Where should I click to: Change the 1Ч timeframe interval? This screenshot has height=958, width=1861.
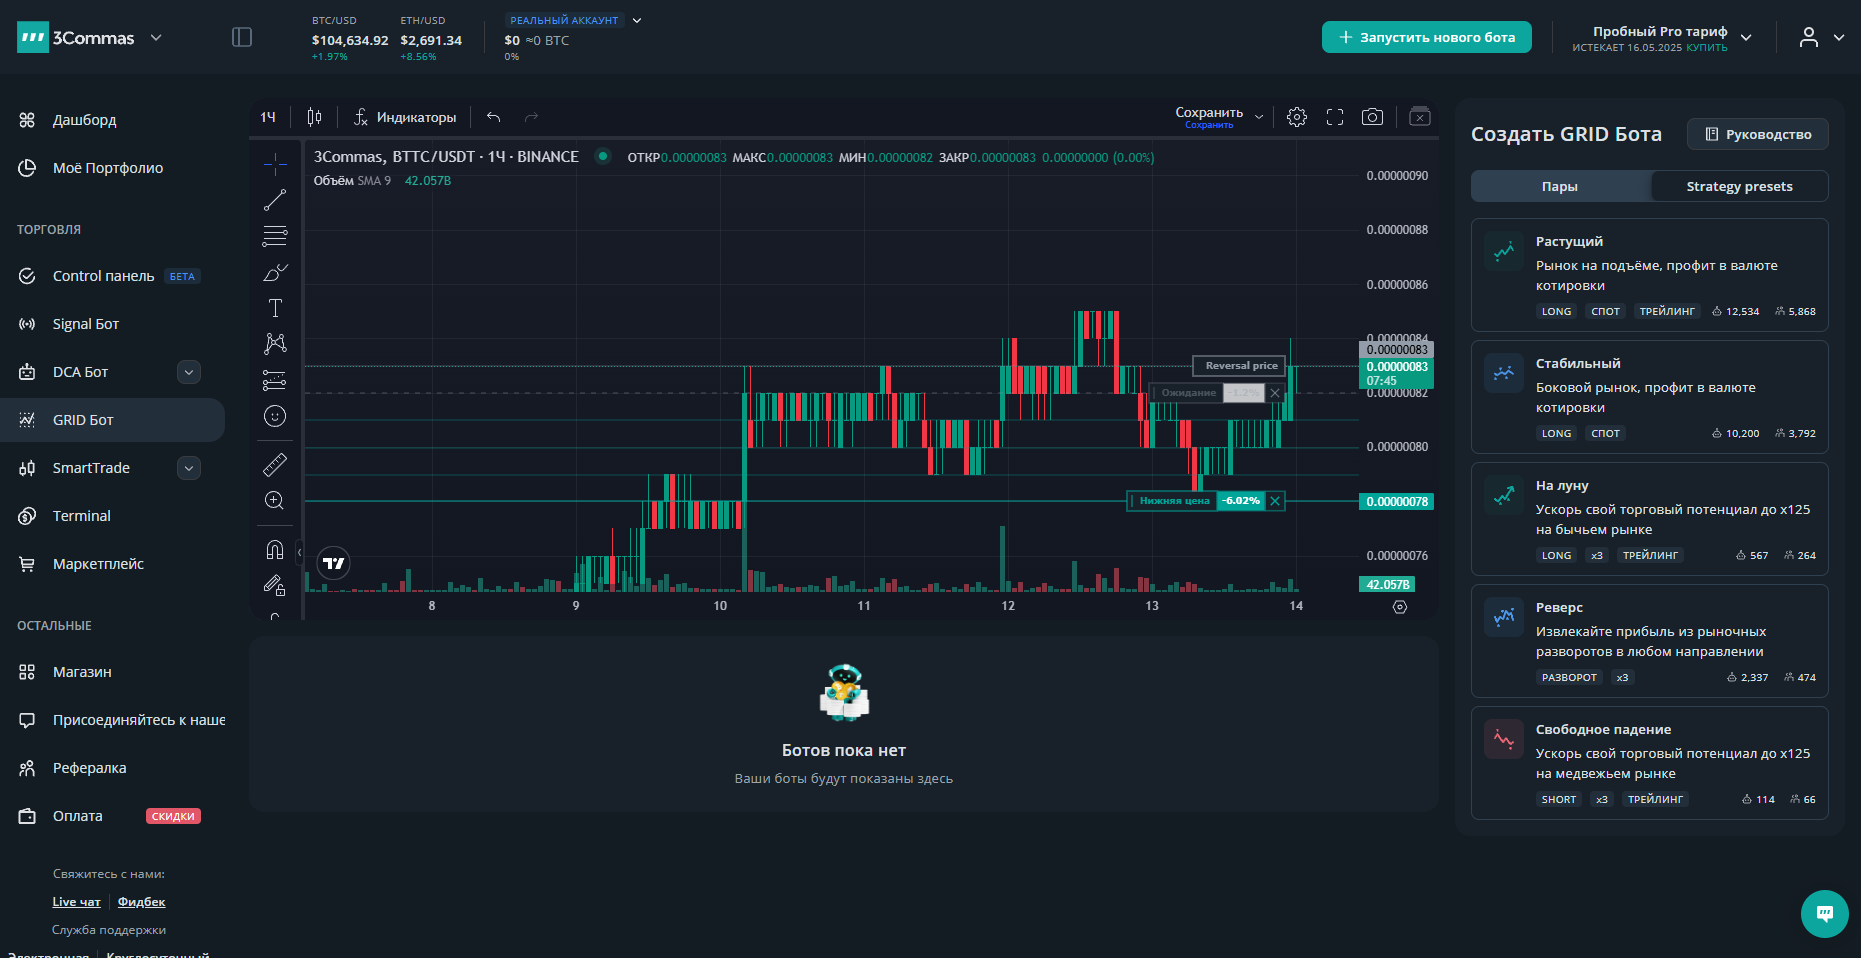(268, 117)
